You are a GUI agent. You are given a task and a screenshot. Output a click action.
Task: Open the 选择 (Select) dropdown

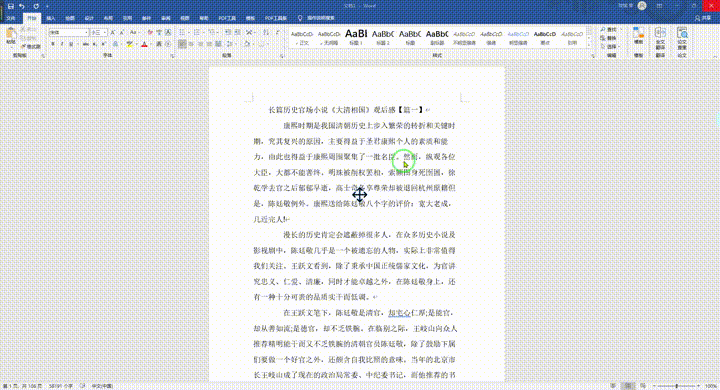click(x=609, y=46)
